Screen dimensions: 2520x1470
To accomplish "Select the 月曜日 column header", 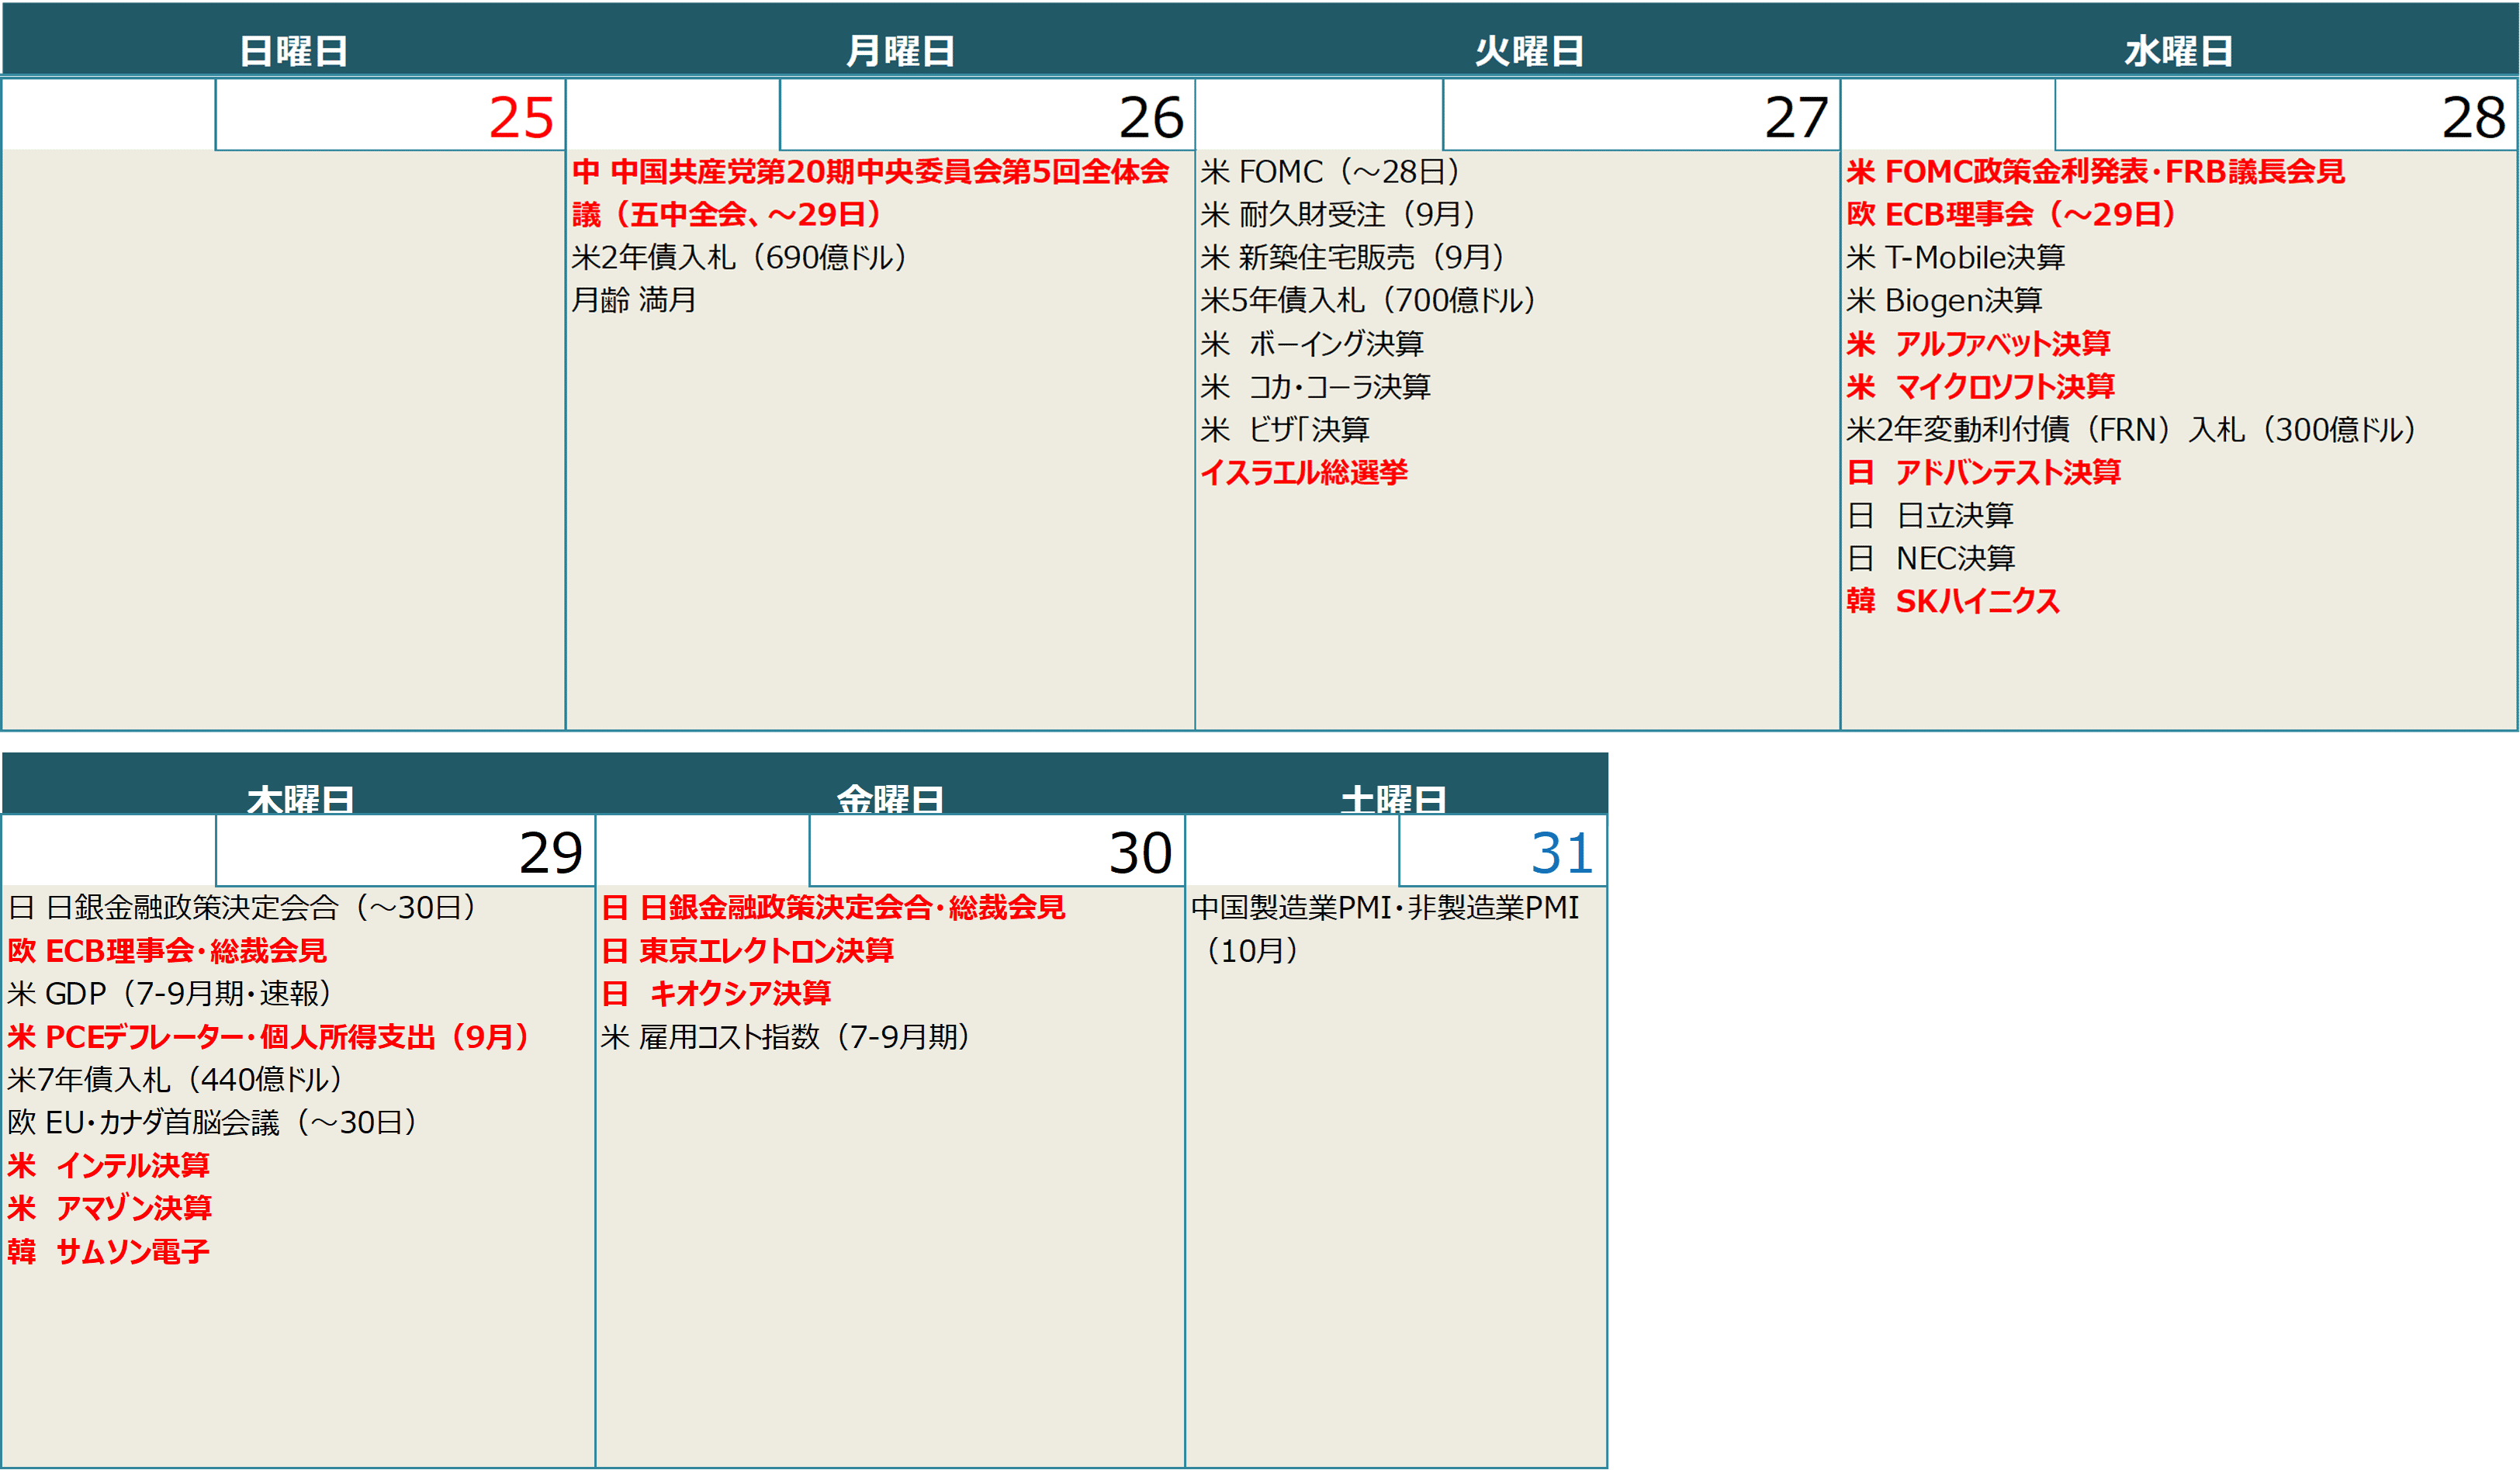I will [x=901, y=51].
